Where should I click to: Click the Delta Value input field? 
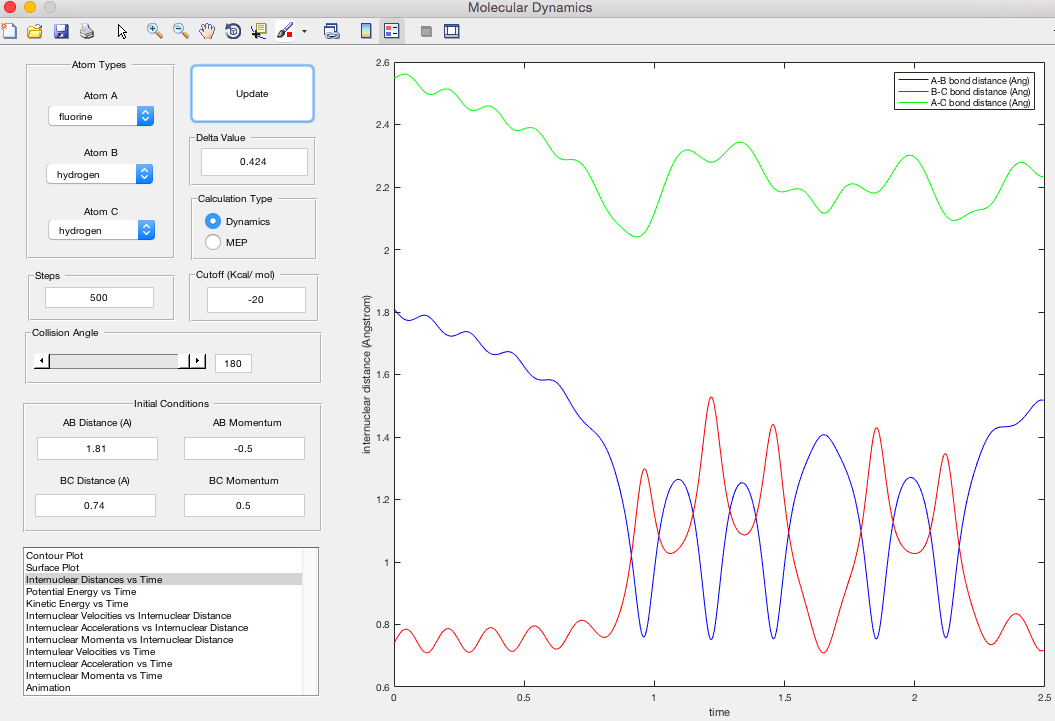click(x=252, y=161)
